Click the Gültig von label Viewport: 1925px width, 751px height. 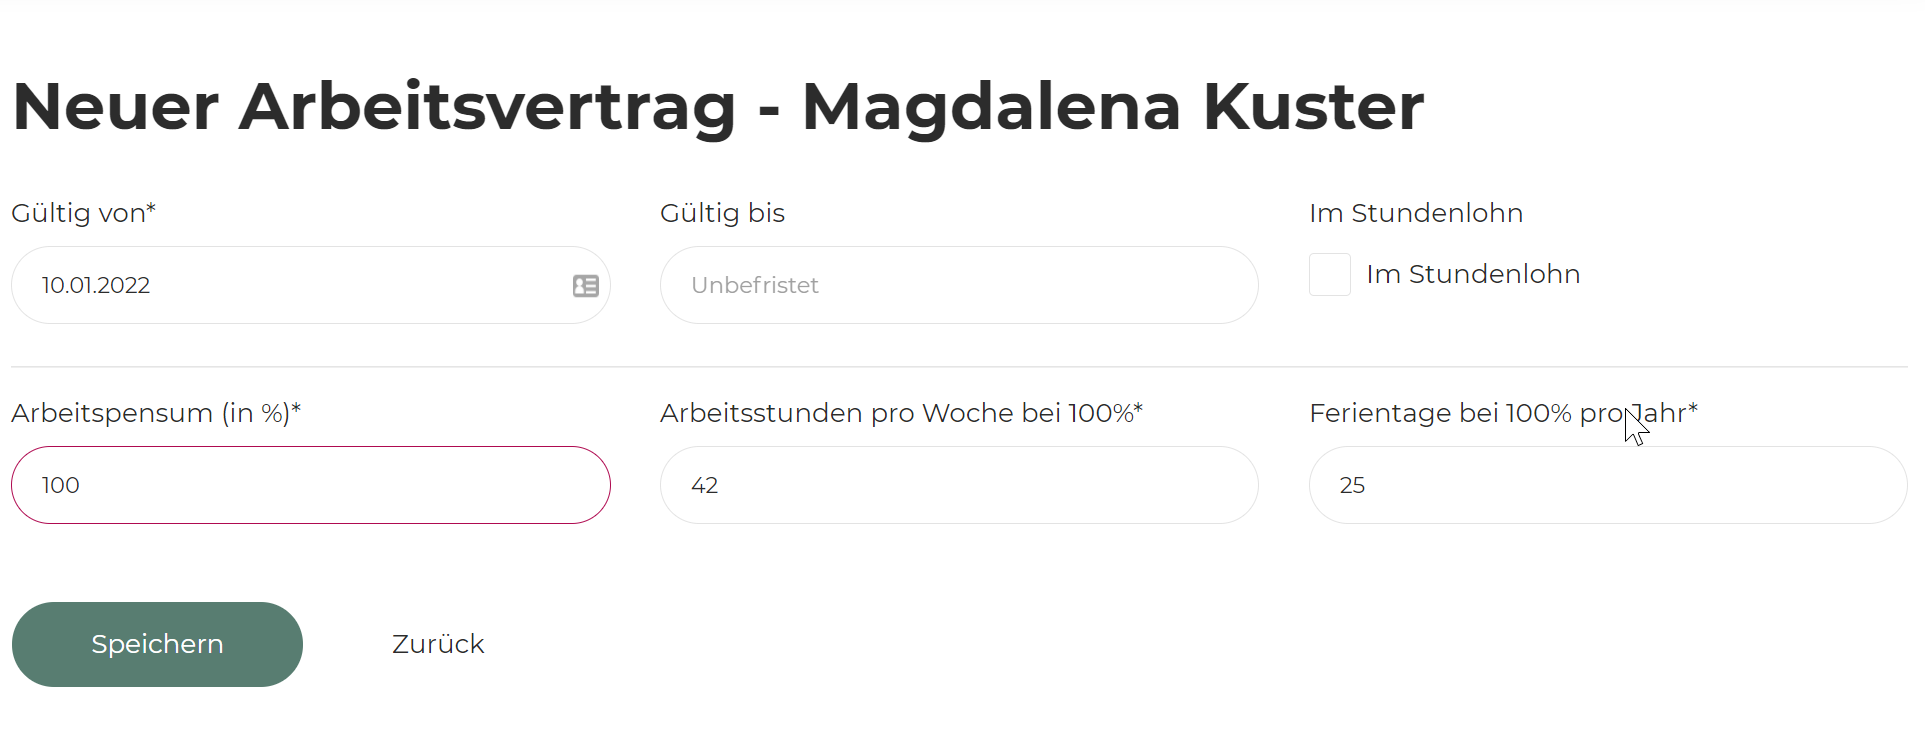pos(78,214)
